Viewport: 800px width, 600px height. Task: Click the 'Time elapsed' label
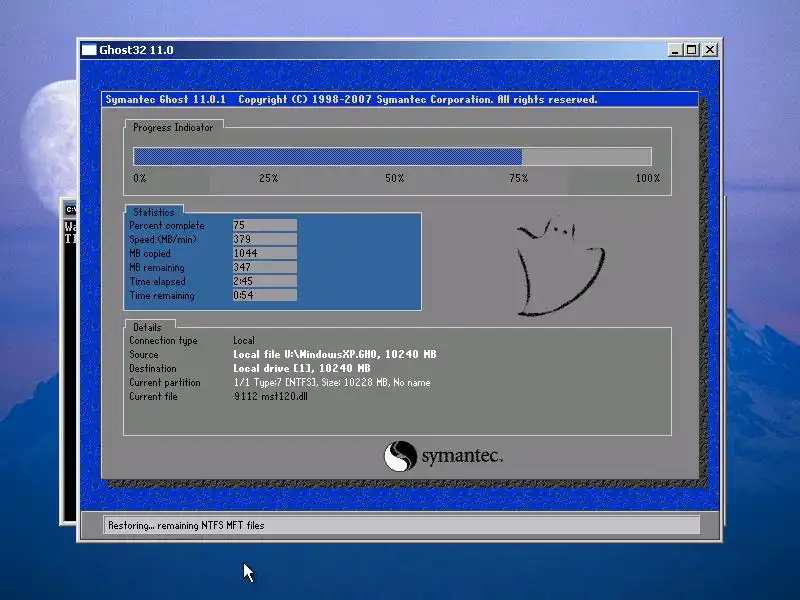(157, 282)
